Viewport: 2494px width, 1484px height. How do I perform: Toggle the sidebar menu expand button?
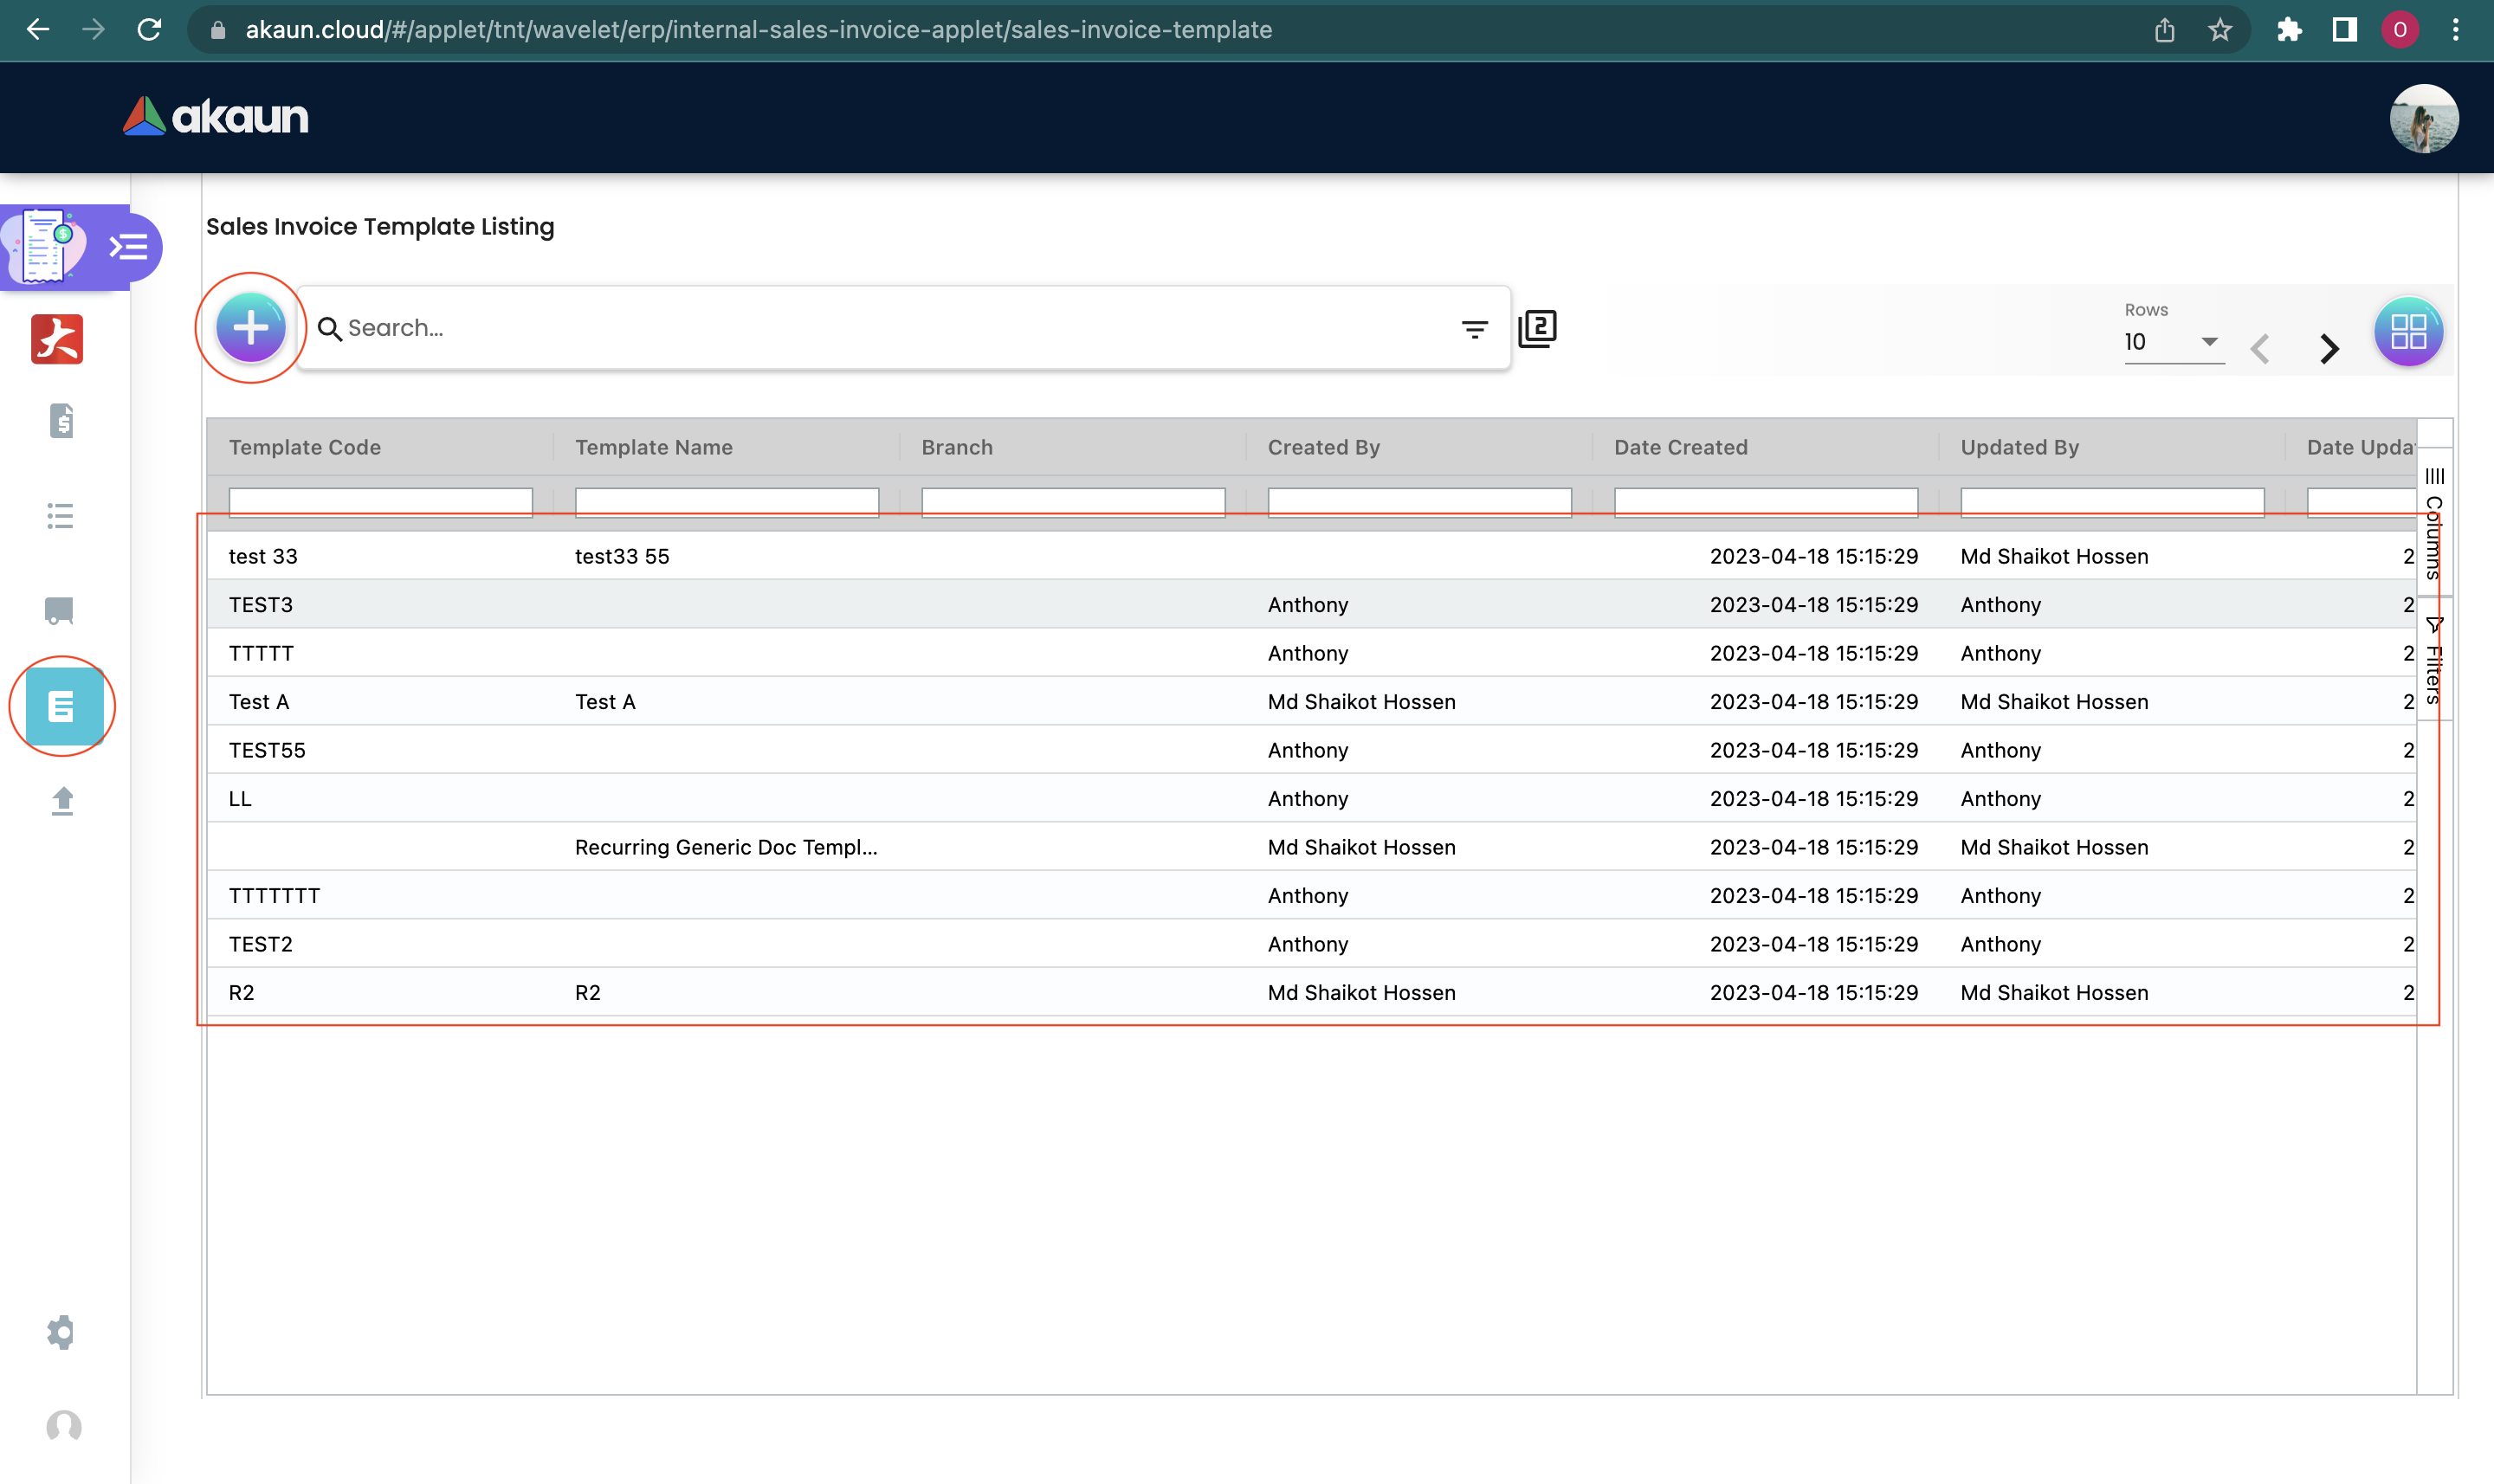(129, 246)
